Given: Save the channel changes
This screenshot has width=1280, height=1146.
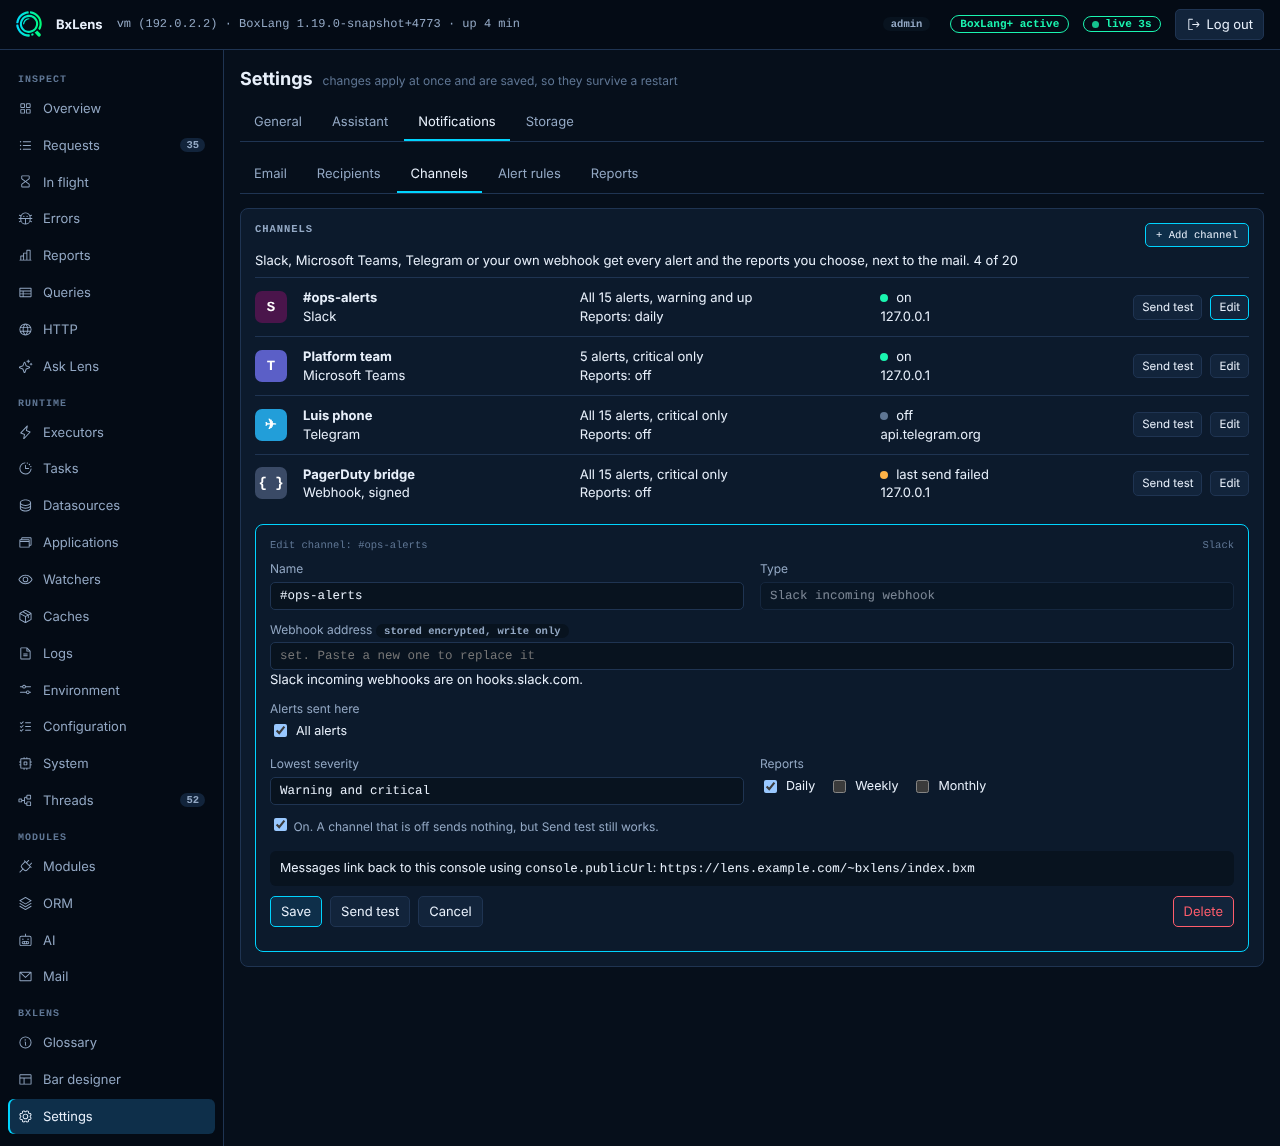Looking at the screenshot, I should [296, 911].
